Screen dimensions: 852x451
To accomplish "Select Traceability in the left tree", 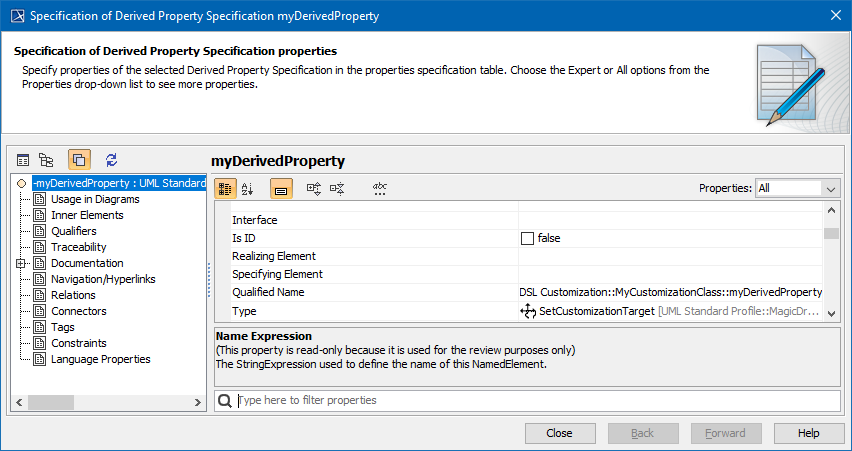I will tap(78, 247).
